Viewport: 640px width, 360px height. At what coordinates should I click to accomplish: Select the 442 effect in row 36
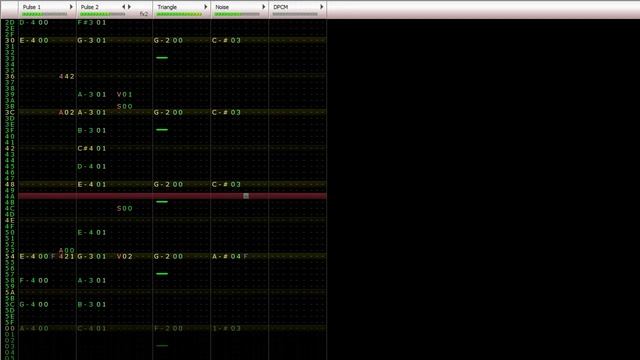click(67, 76)
